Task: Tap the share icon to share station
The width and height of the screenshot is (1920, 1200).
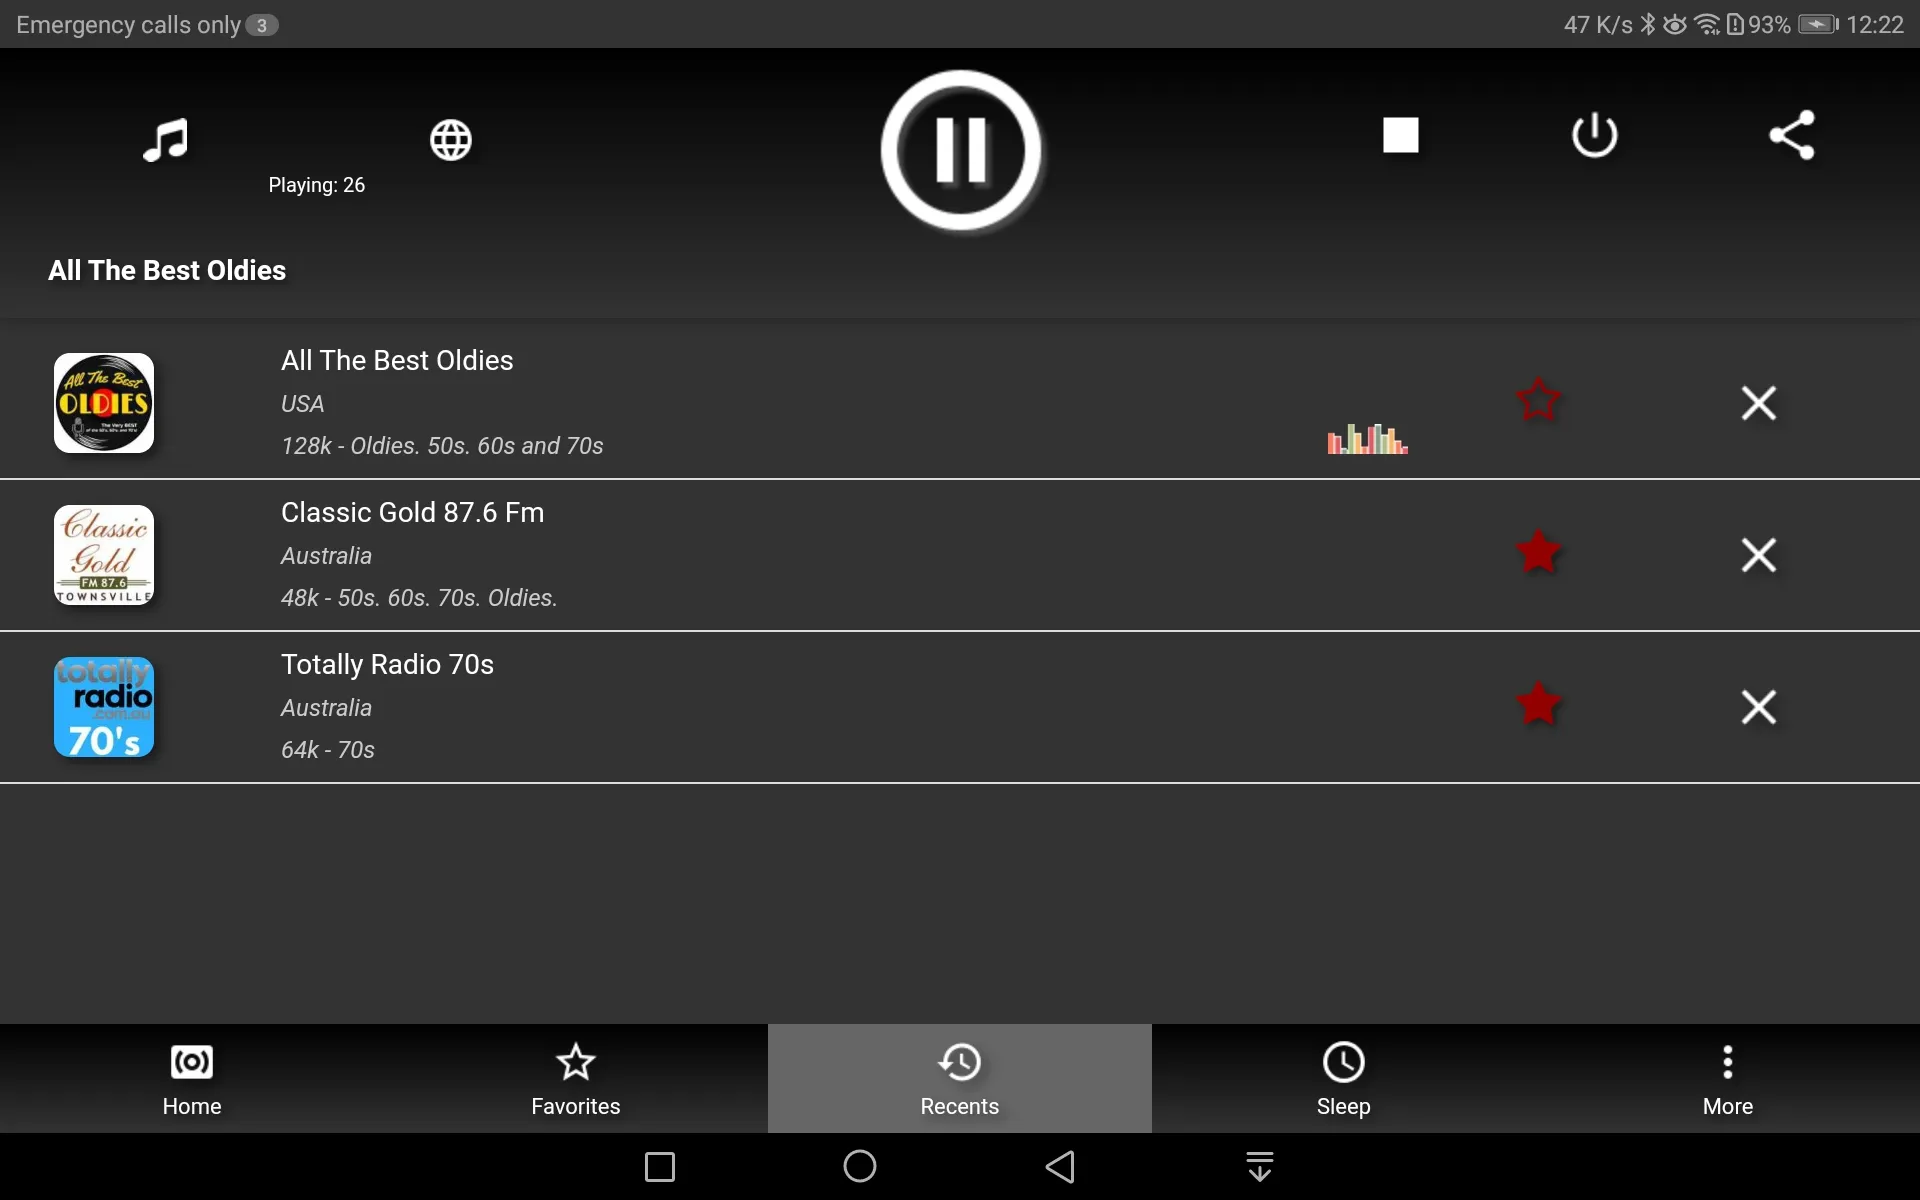Action: coord(1791,134)
